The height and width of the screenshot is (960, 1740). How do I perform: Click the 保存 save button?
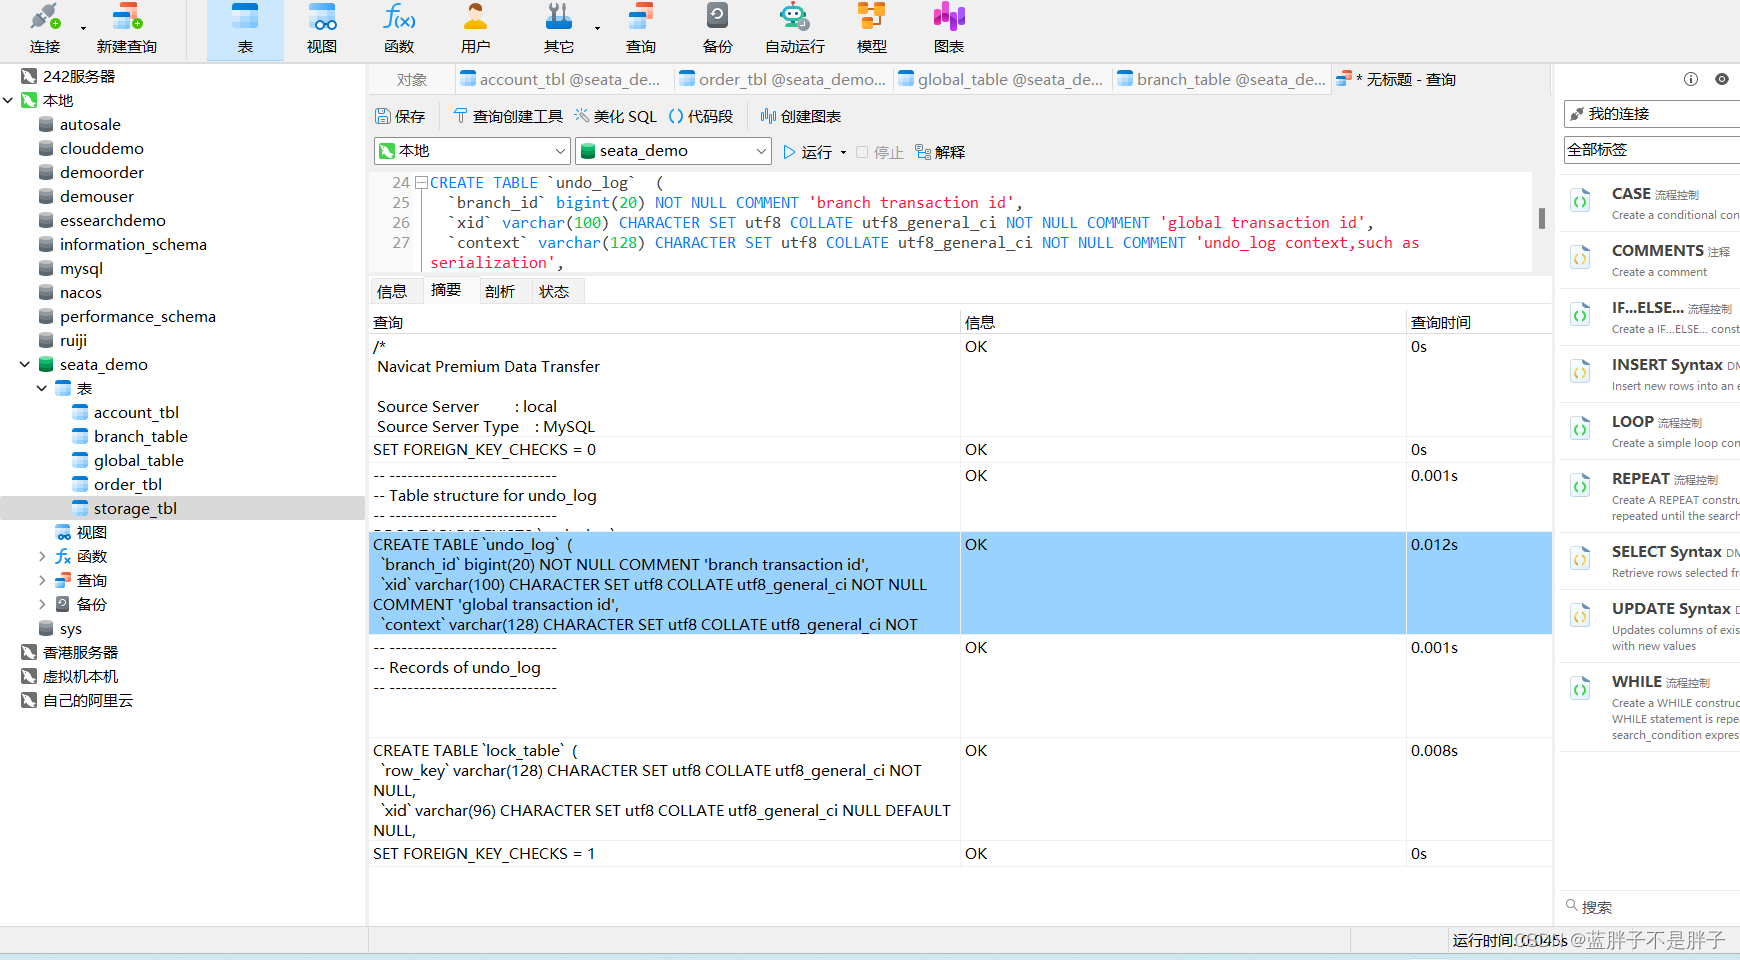coord(400,116)
